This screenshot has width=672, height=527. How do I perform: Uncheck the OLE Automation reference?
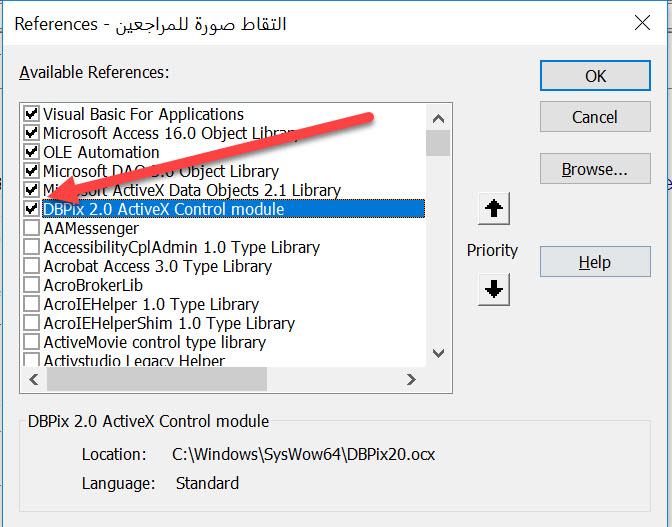tap(31, 152)
